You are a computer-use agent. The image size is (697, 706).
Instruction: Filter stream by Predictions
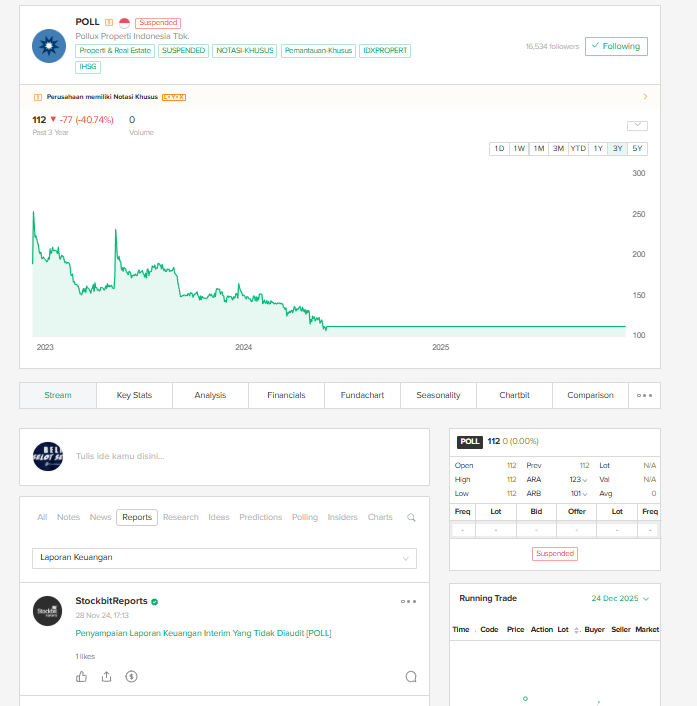click(261, 517)
